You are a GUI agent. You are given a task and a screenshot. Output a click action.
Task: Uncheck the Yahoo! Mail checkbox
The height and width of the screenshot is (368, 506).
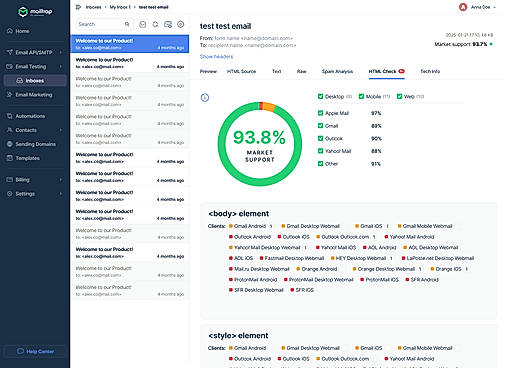click(320, 151)
